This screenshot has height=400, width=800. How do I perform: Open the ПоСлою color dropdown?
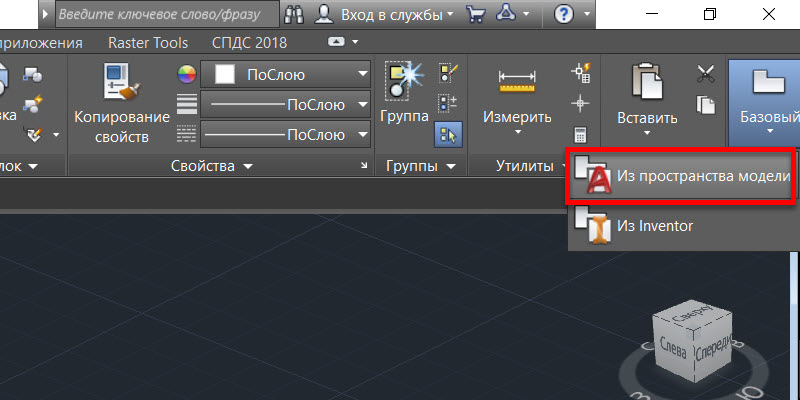tap(285, 75)
